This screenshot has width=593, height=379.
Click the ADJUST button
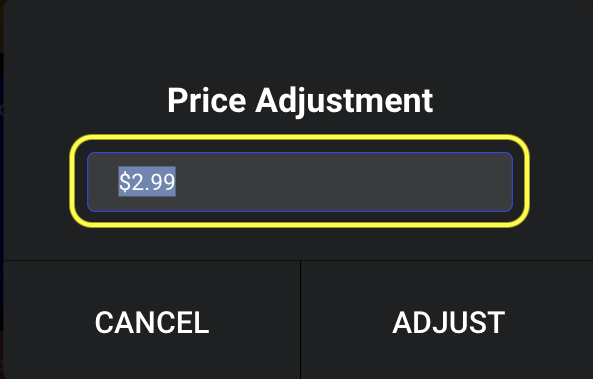pyautogui.click(x=448, y=322)
